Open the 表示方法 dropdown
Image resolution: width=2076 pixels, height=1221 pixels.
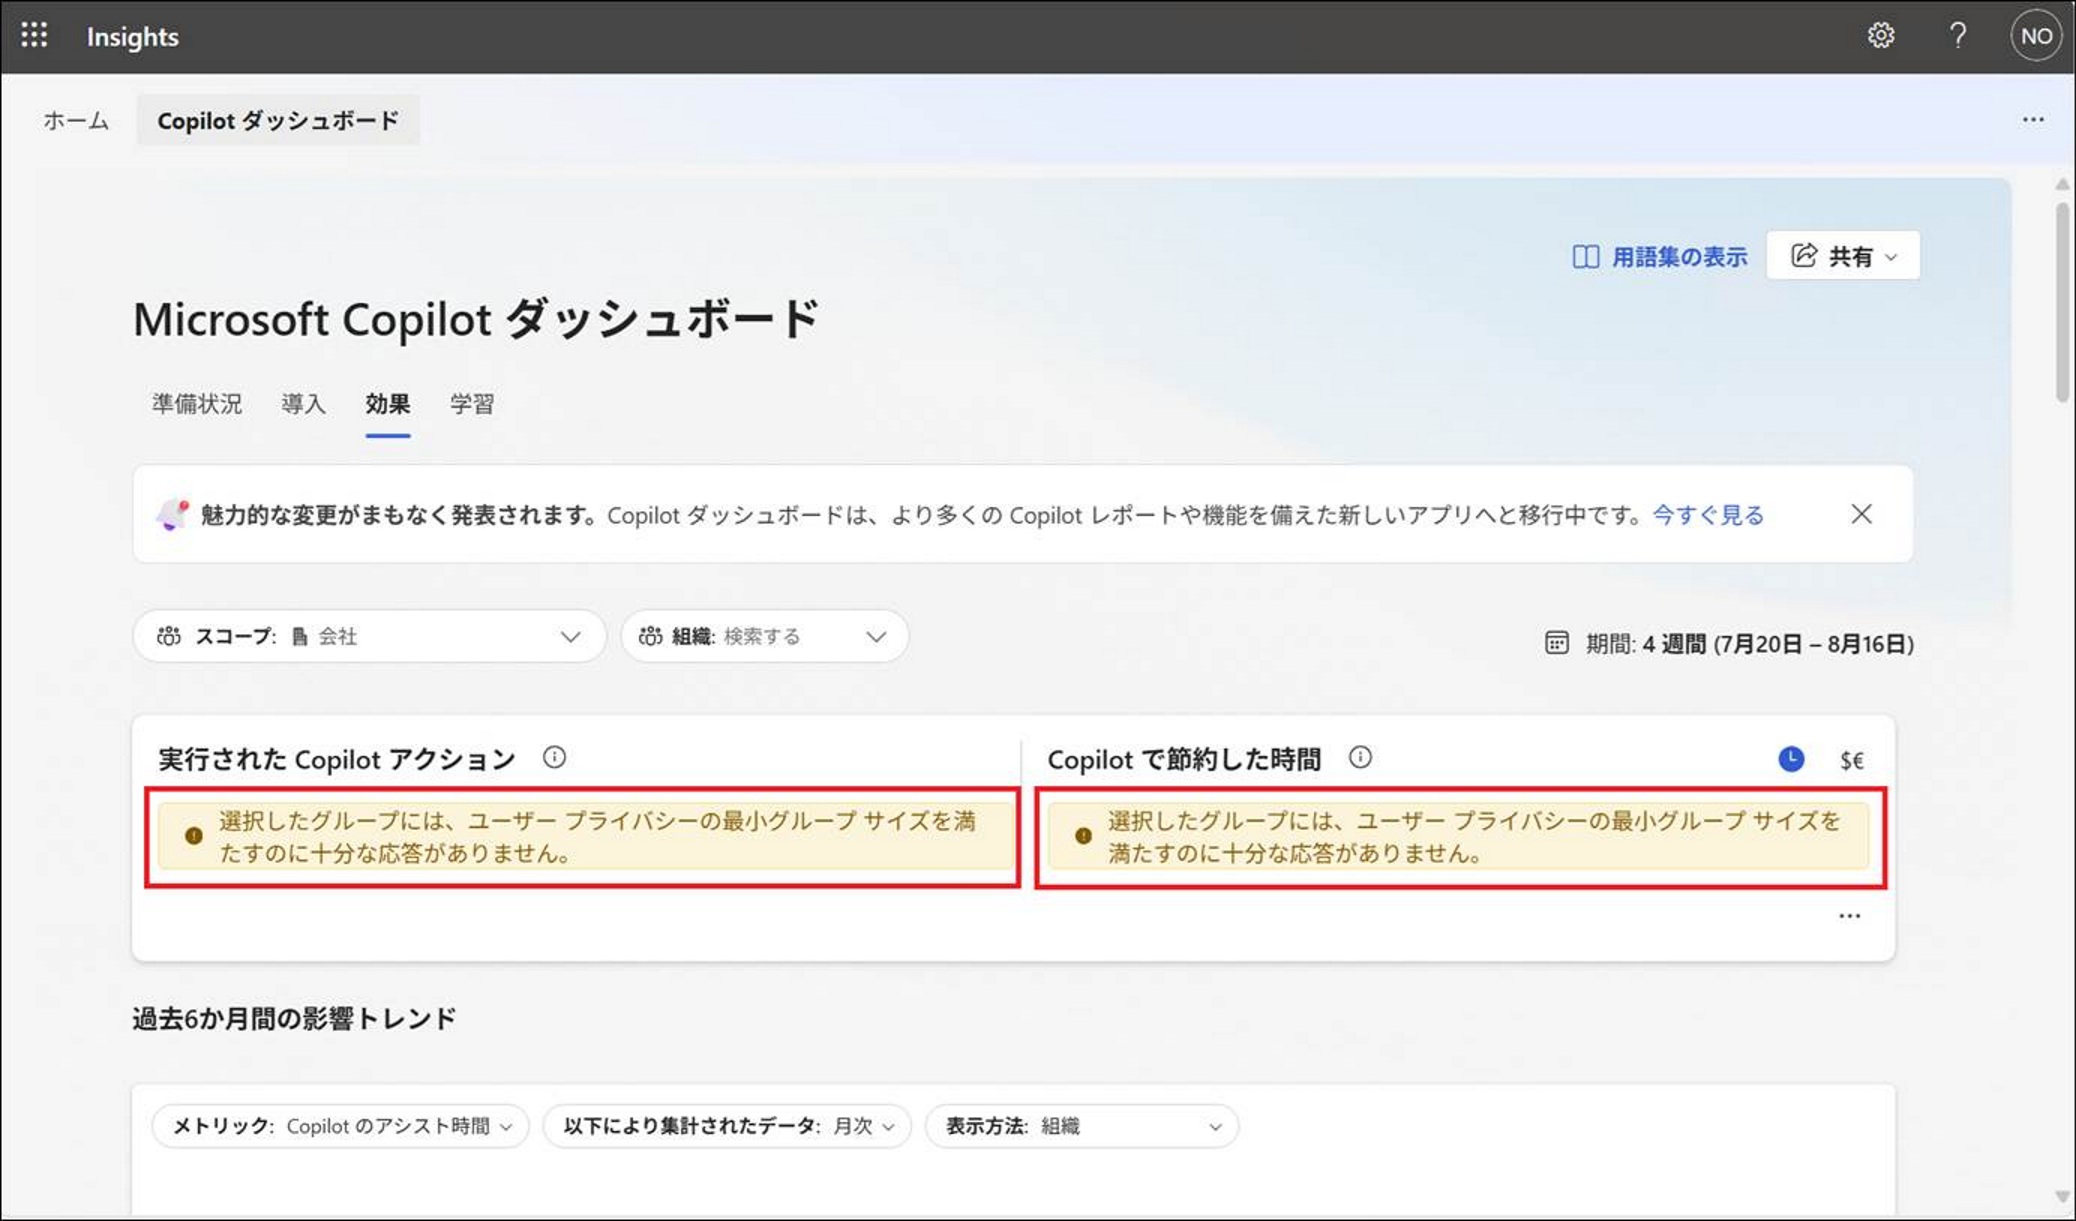[1081, 1126]
